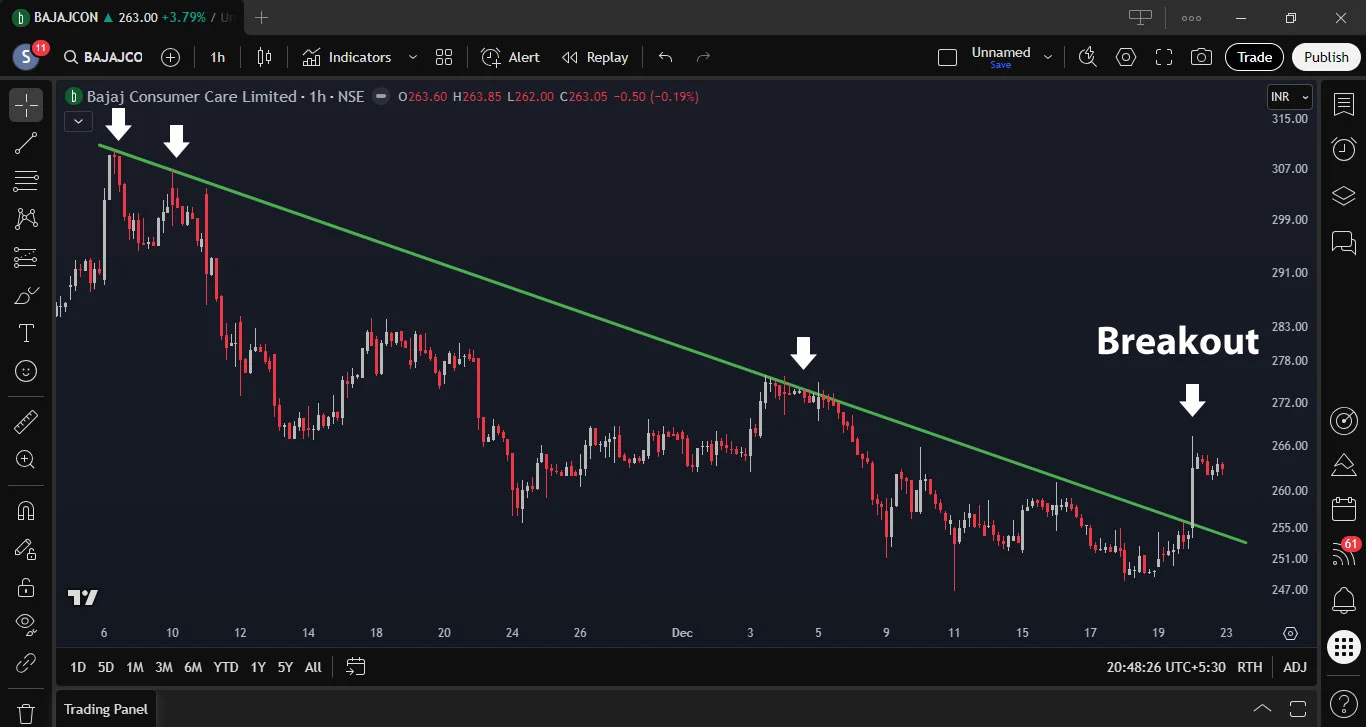The width and height of the screenshot is (1366, 727).
Task: Open the notifications bell panel
Action: coord(1344,601)
